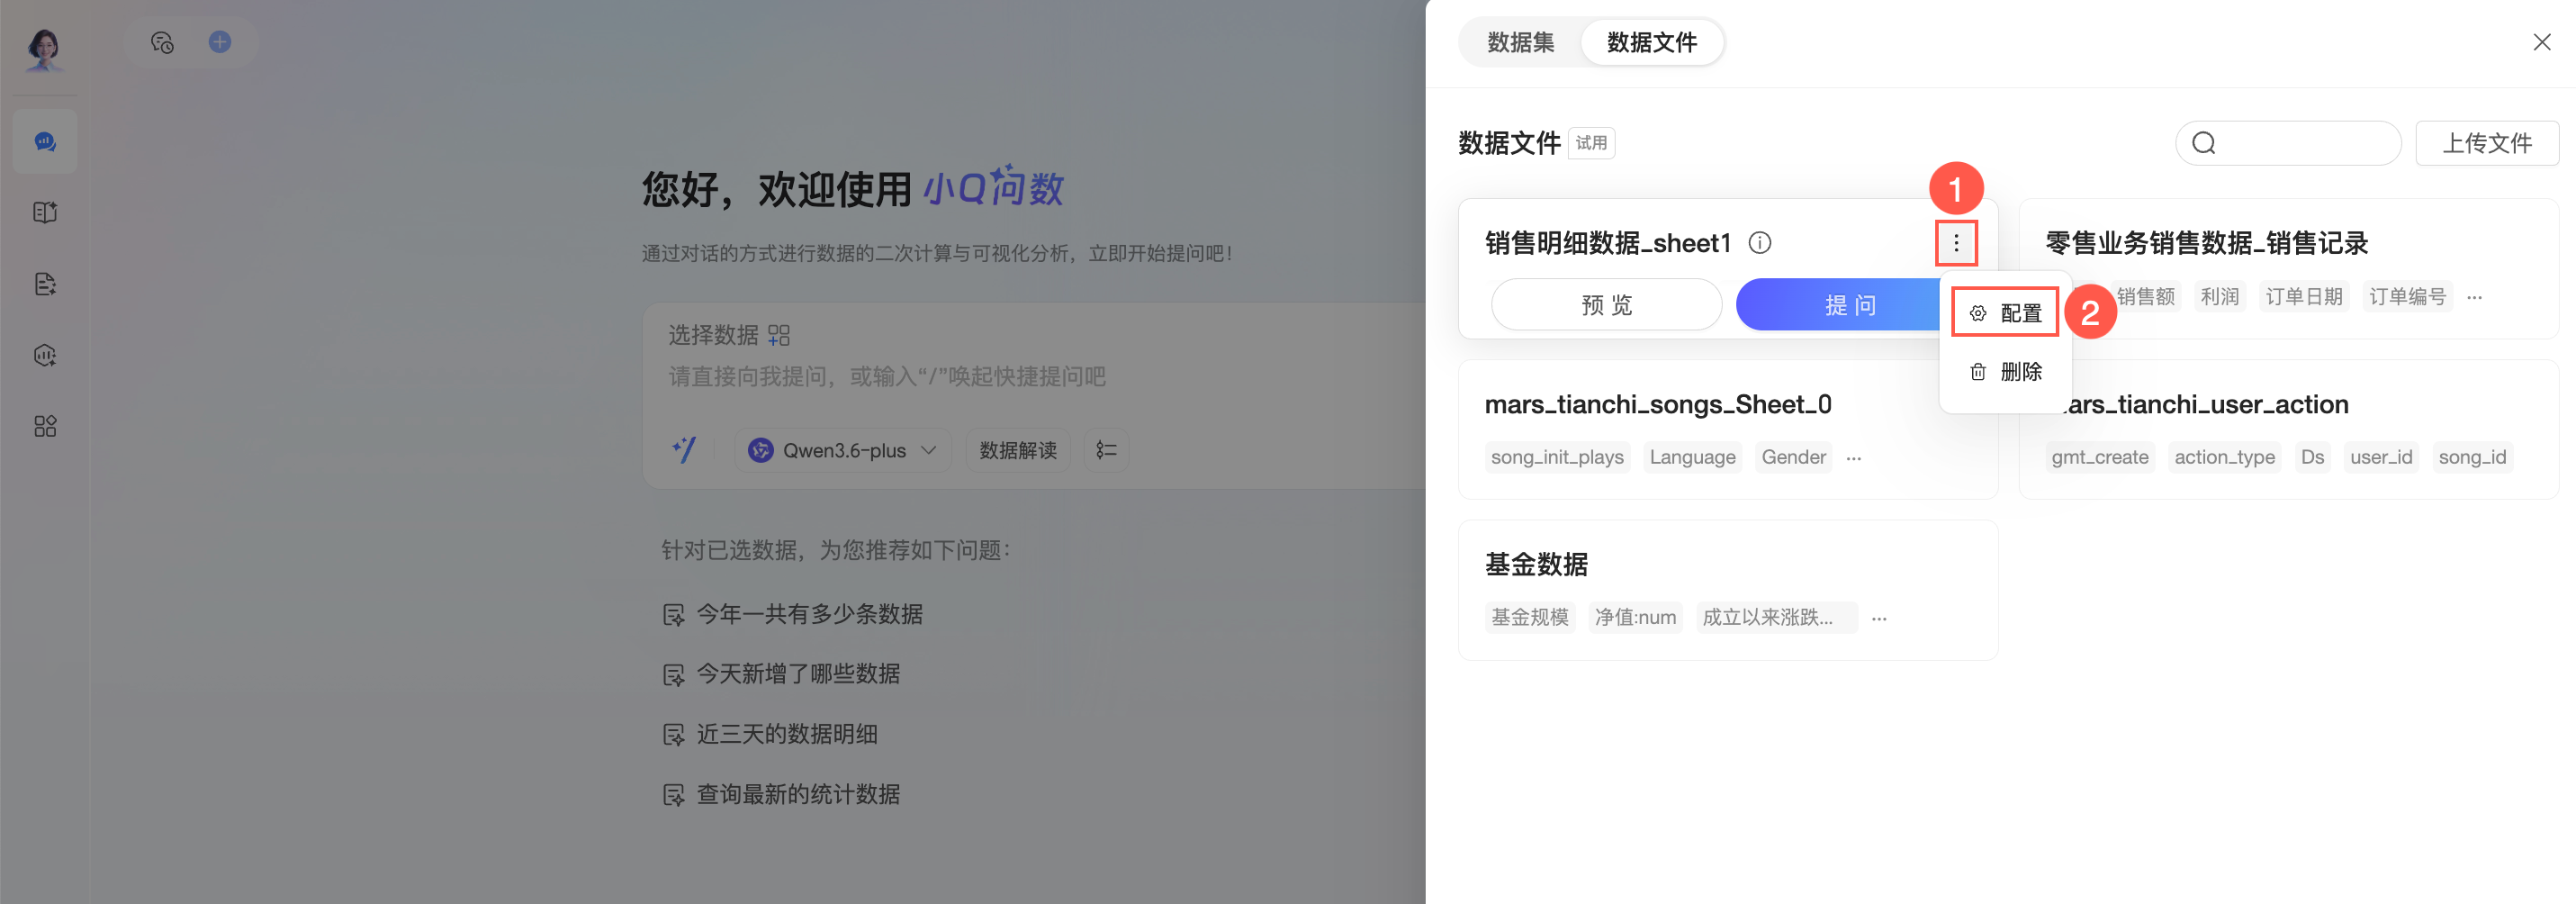Click the gmt_create field tag
Viewport: 2576px width, 904px height.
pos(2099,457)
